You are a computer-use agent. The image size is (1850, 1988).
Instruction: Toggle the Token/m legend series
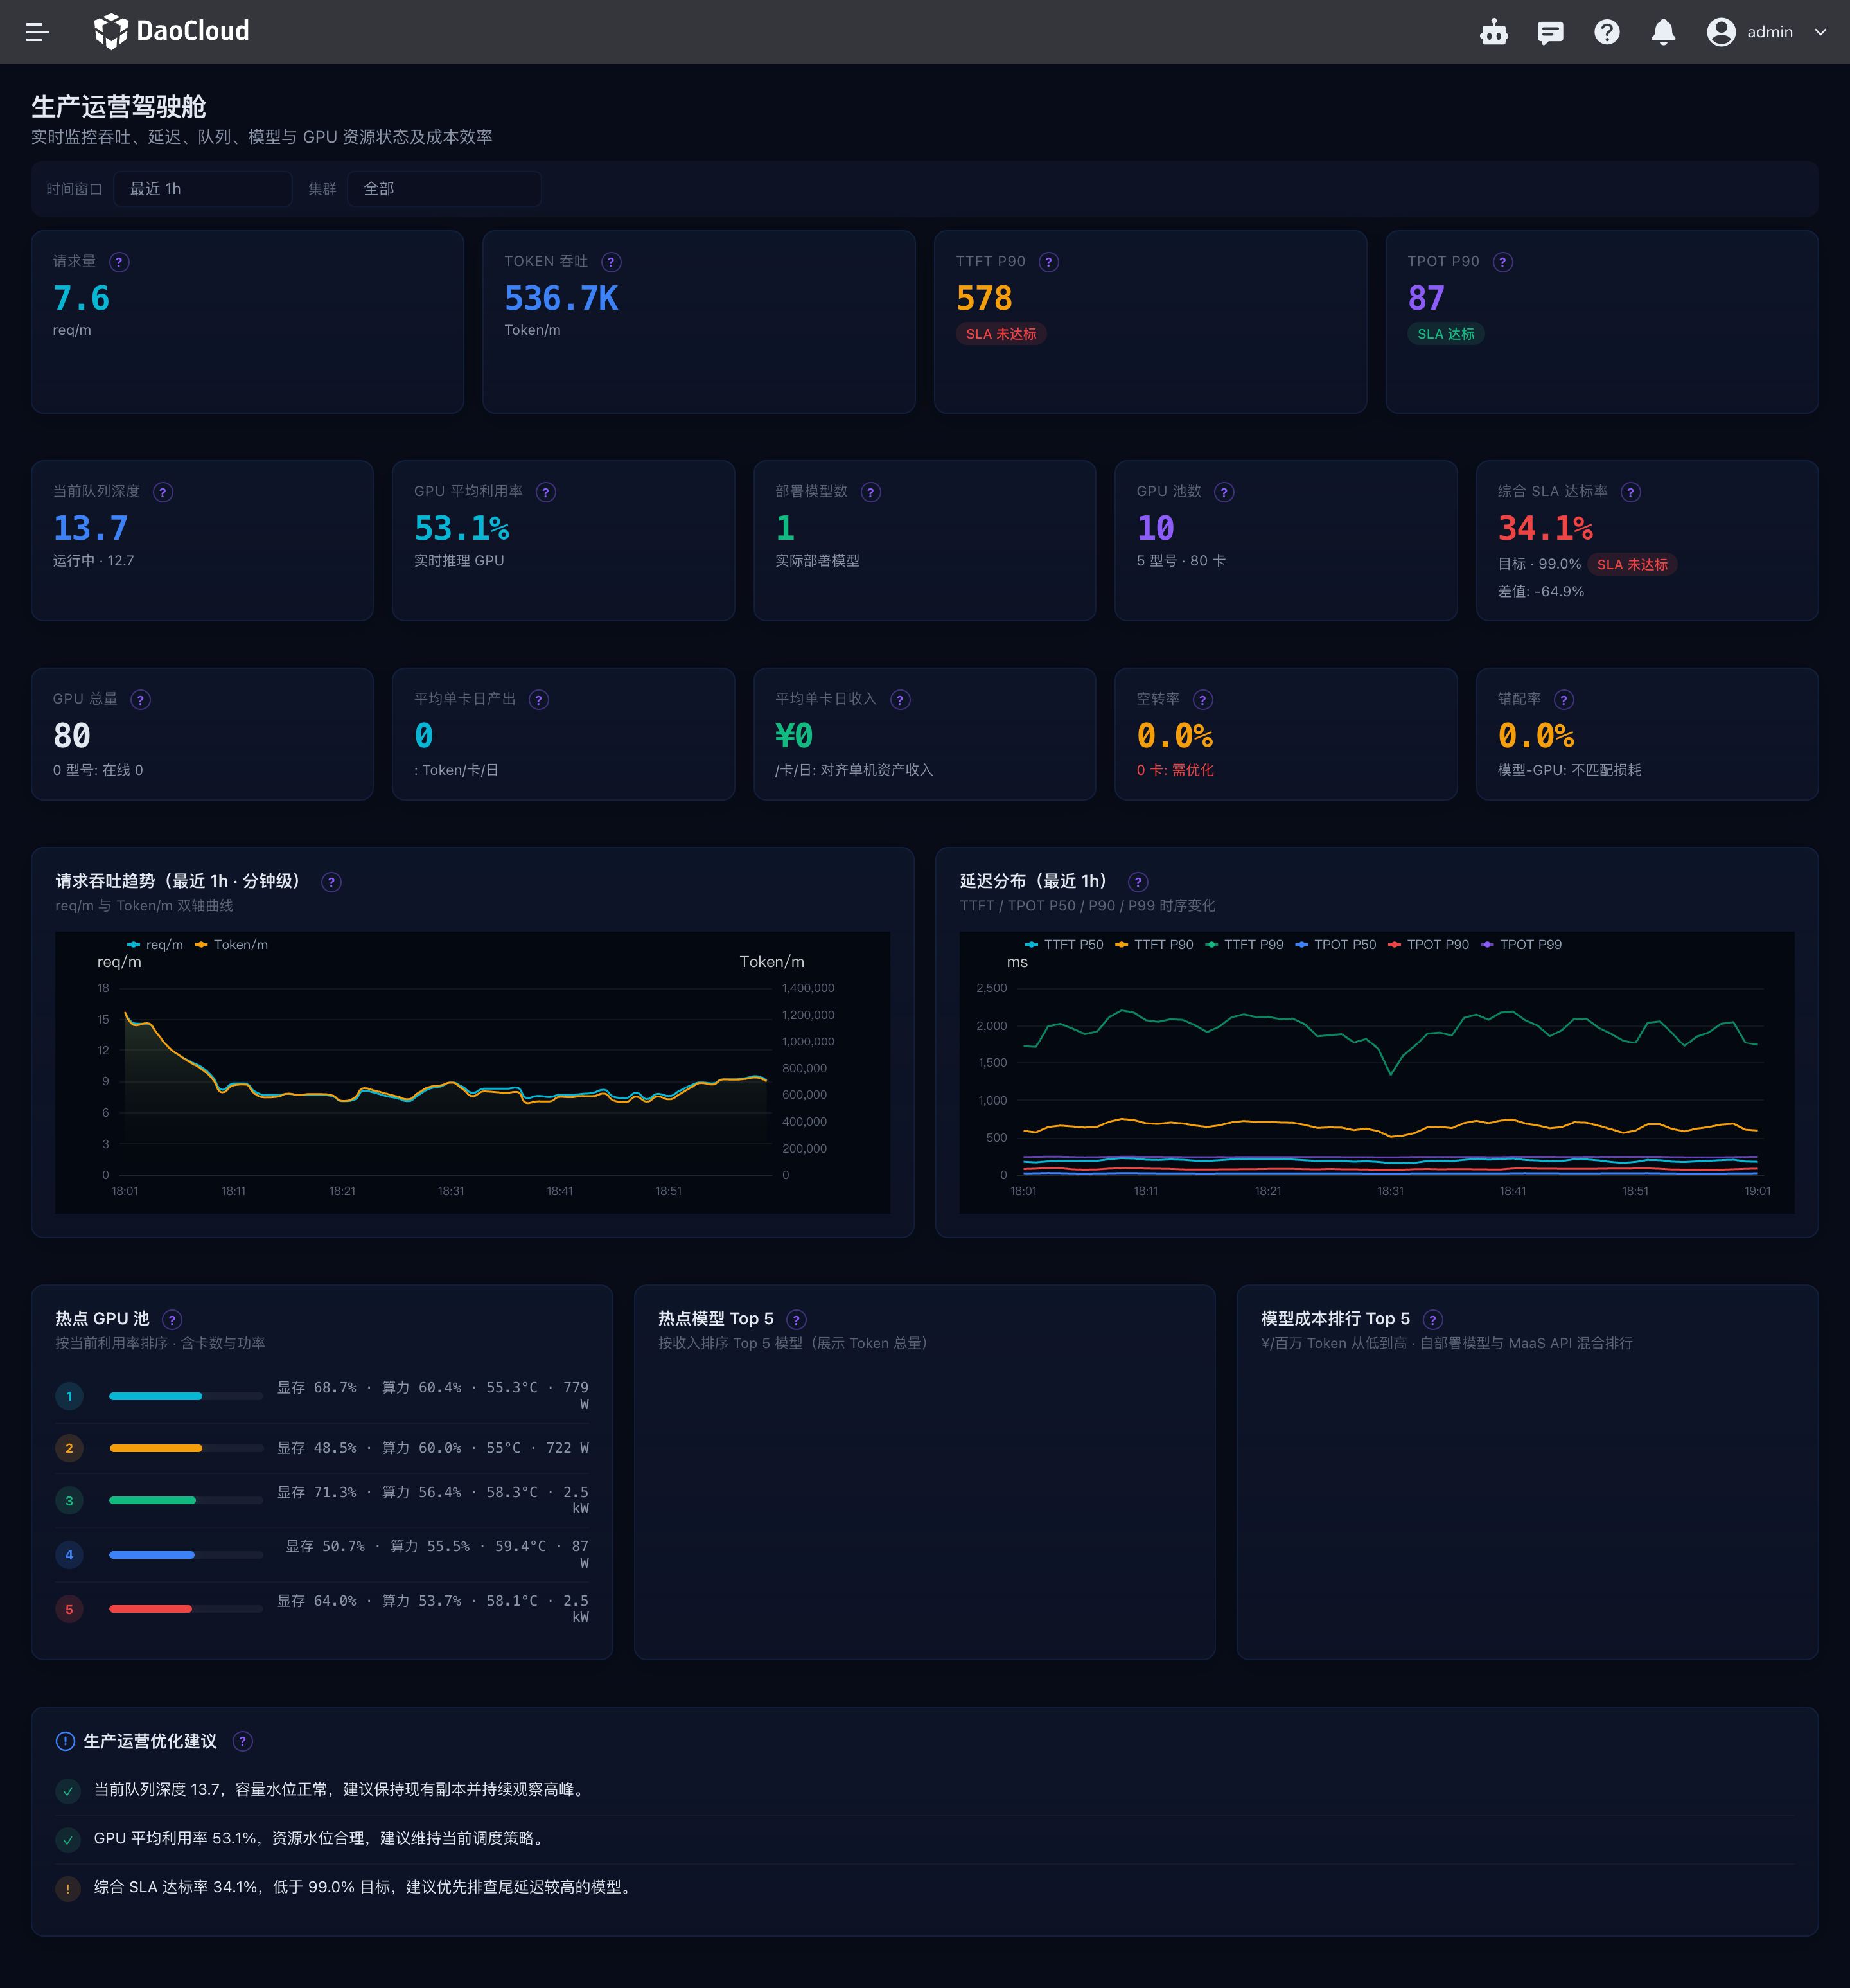click(231, 945)
